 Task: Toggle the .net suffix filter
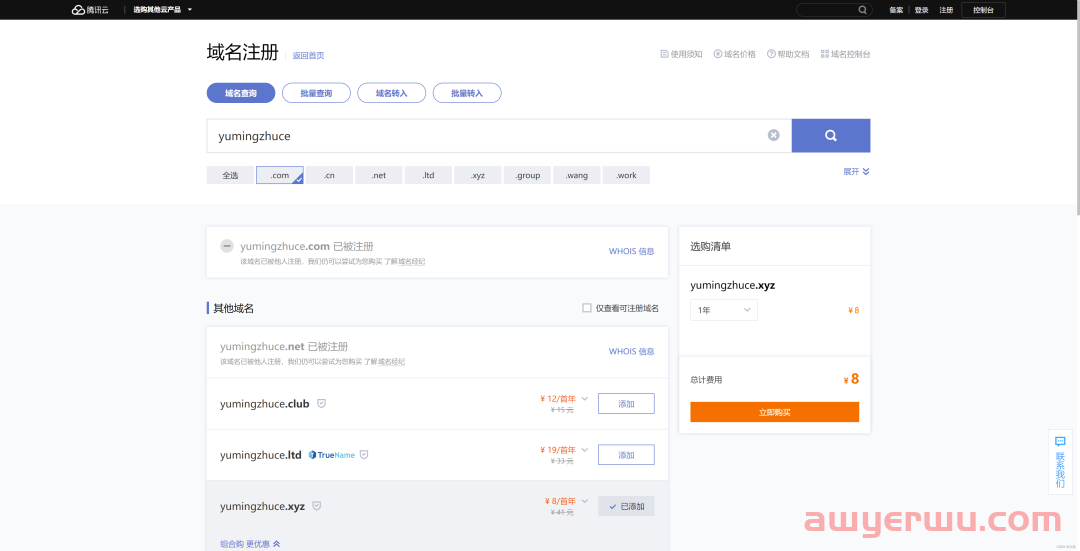pos(379,175)
